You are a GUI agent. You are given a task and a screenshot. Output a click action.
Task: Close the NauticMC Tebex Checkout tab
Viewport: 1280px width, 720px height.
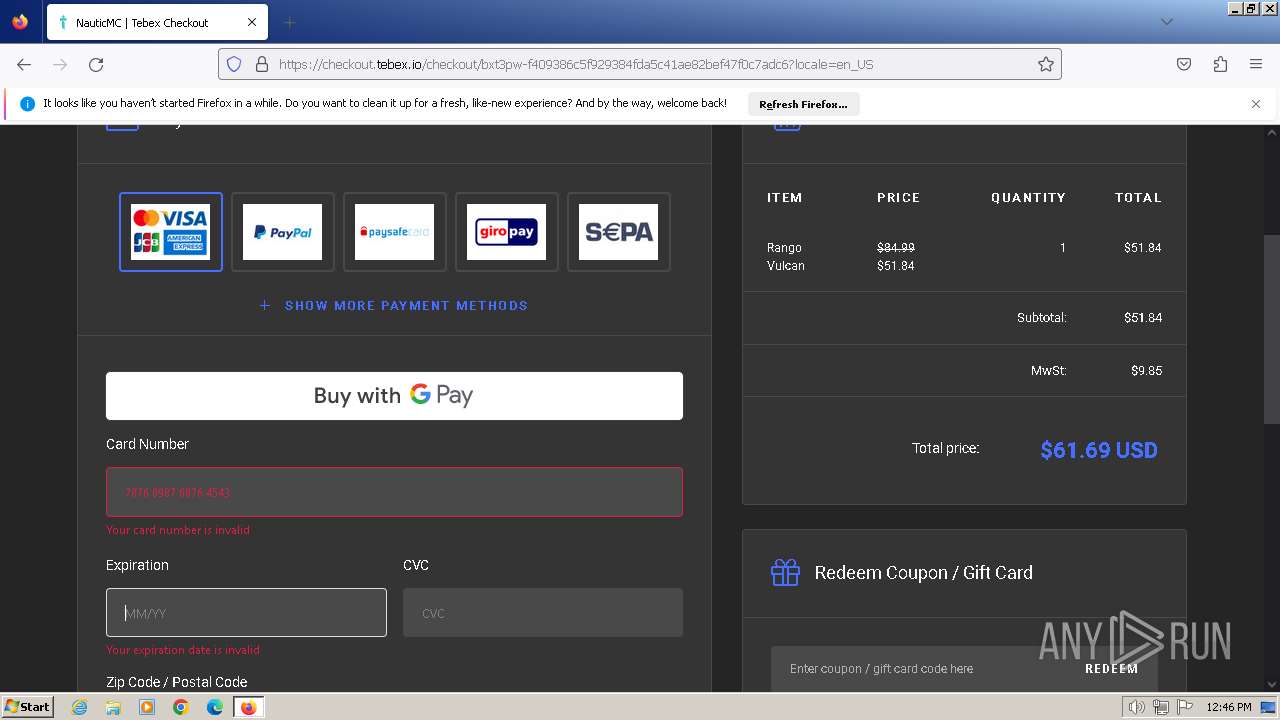click(252, 22)
